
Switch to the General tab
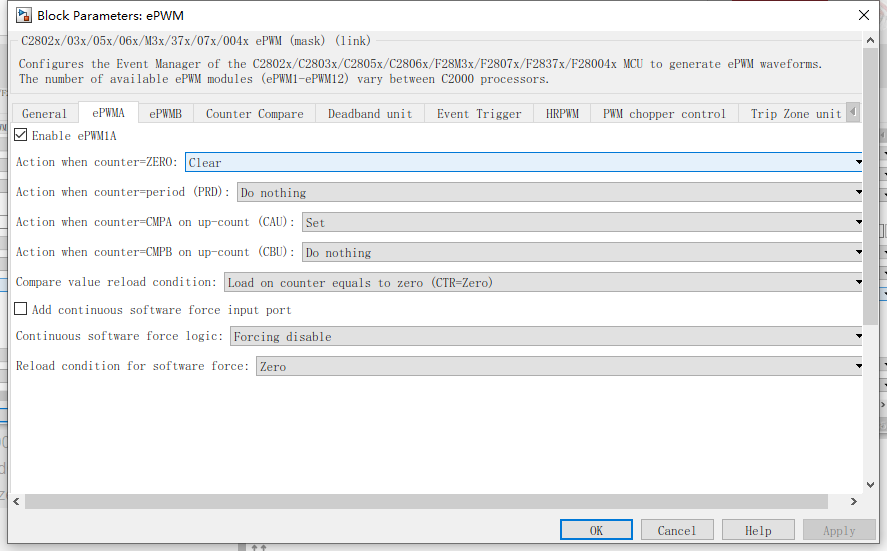(44, 113)
